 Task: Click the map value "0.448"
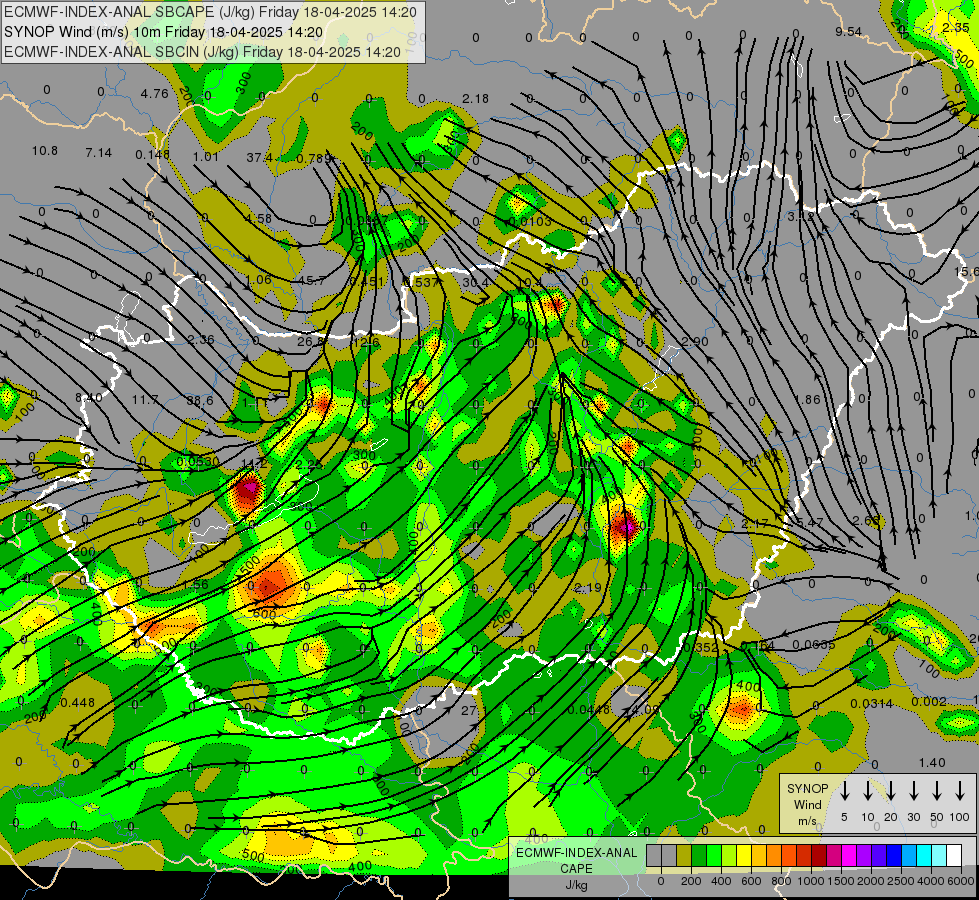77,702
